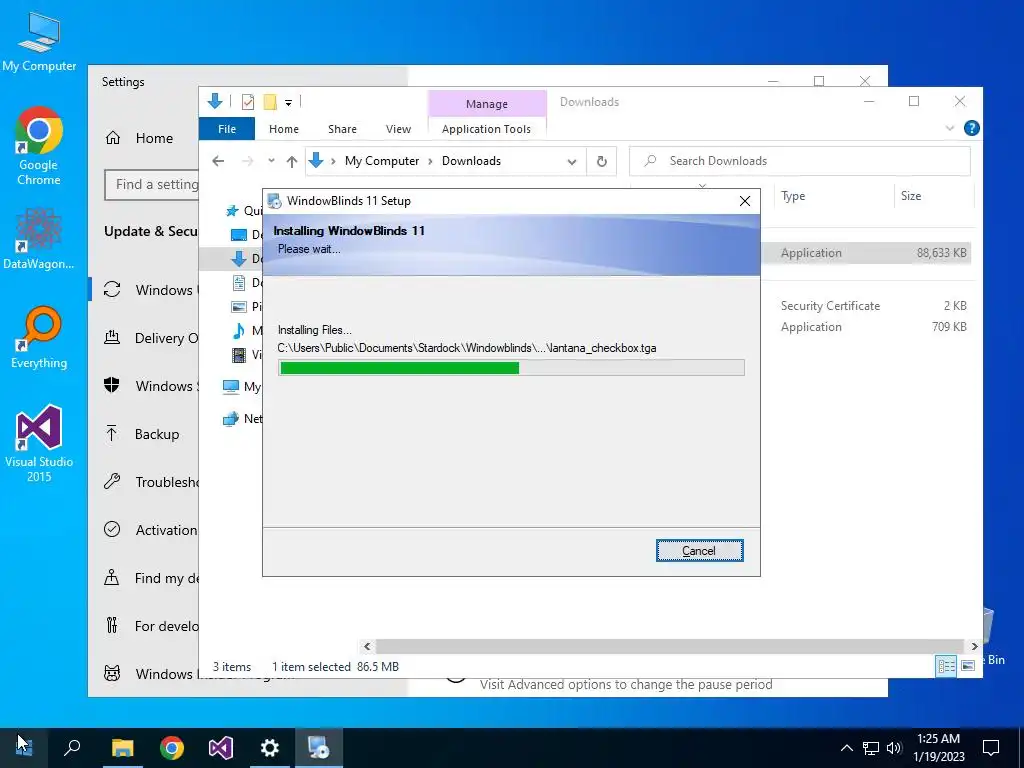Close the WindowBlinds 11 Setup dialog
Viewport: 1024px width, 768px height.
coord(744,201)
